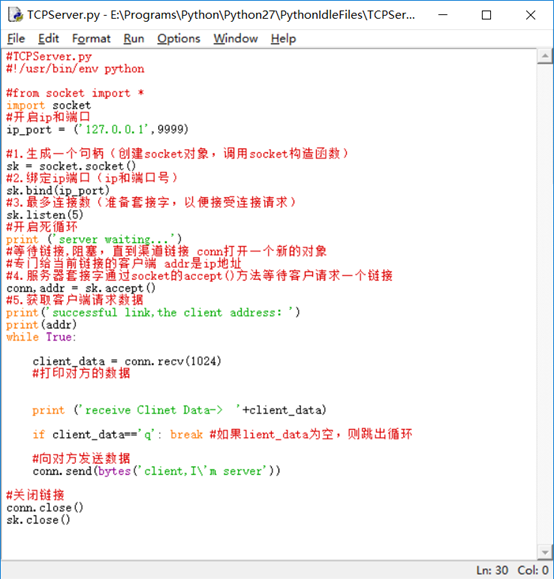Click the comment '#5.获取客户端请求数据'
The height and width of the screenshot is (579, 554).
point(75,300)
